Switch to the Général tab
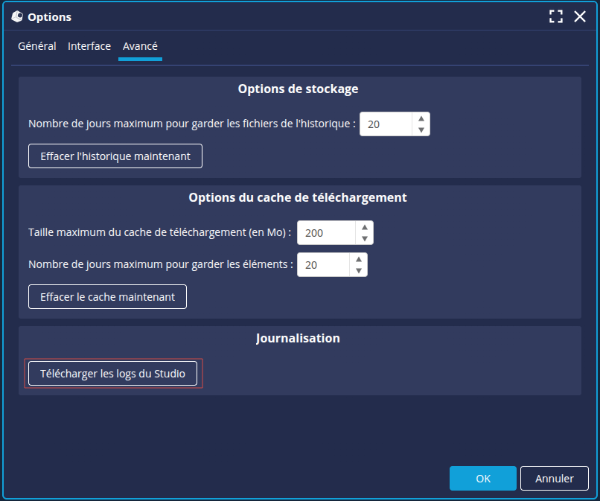600x501 pixels. (37, 46)
